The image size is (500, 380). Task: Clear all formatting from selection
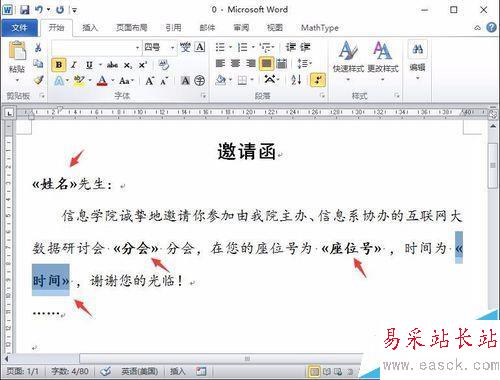tap(164, 64)
